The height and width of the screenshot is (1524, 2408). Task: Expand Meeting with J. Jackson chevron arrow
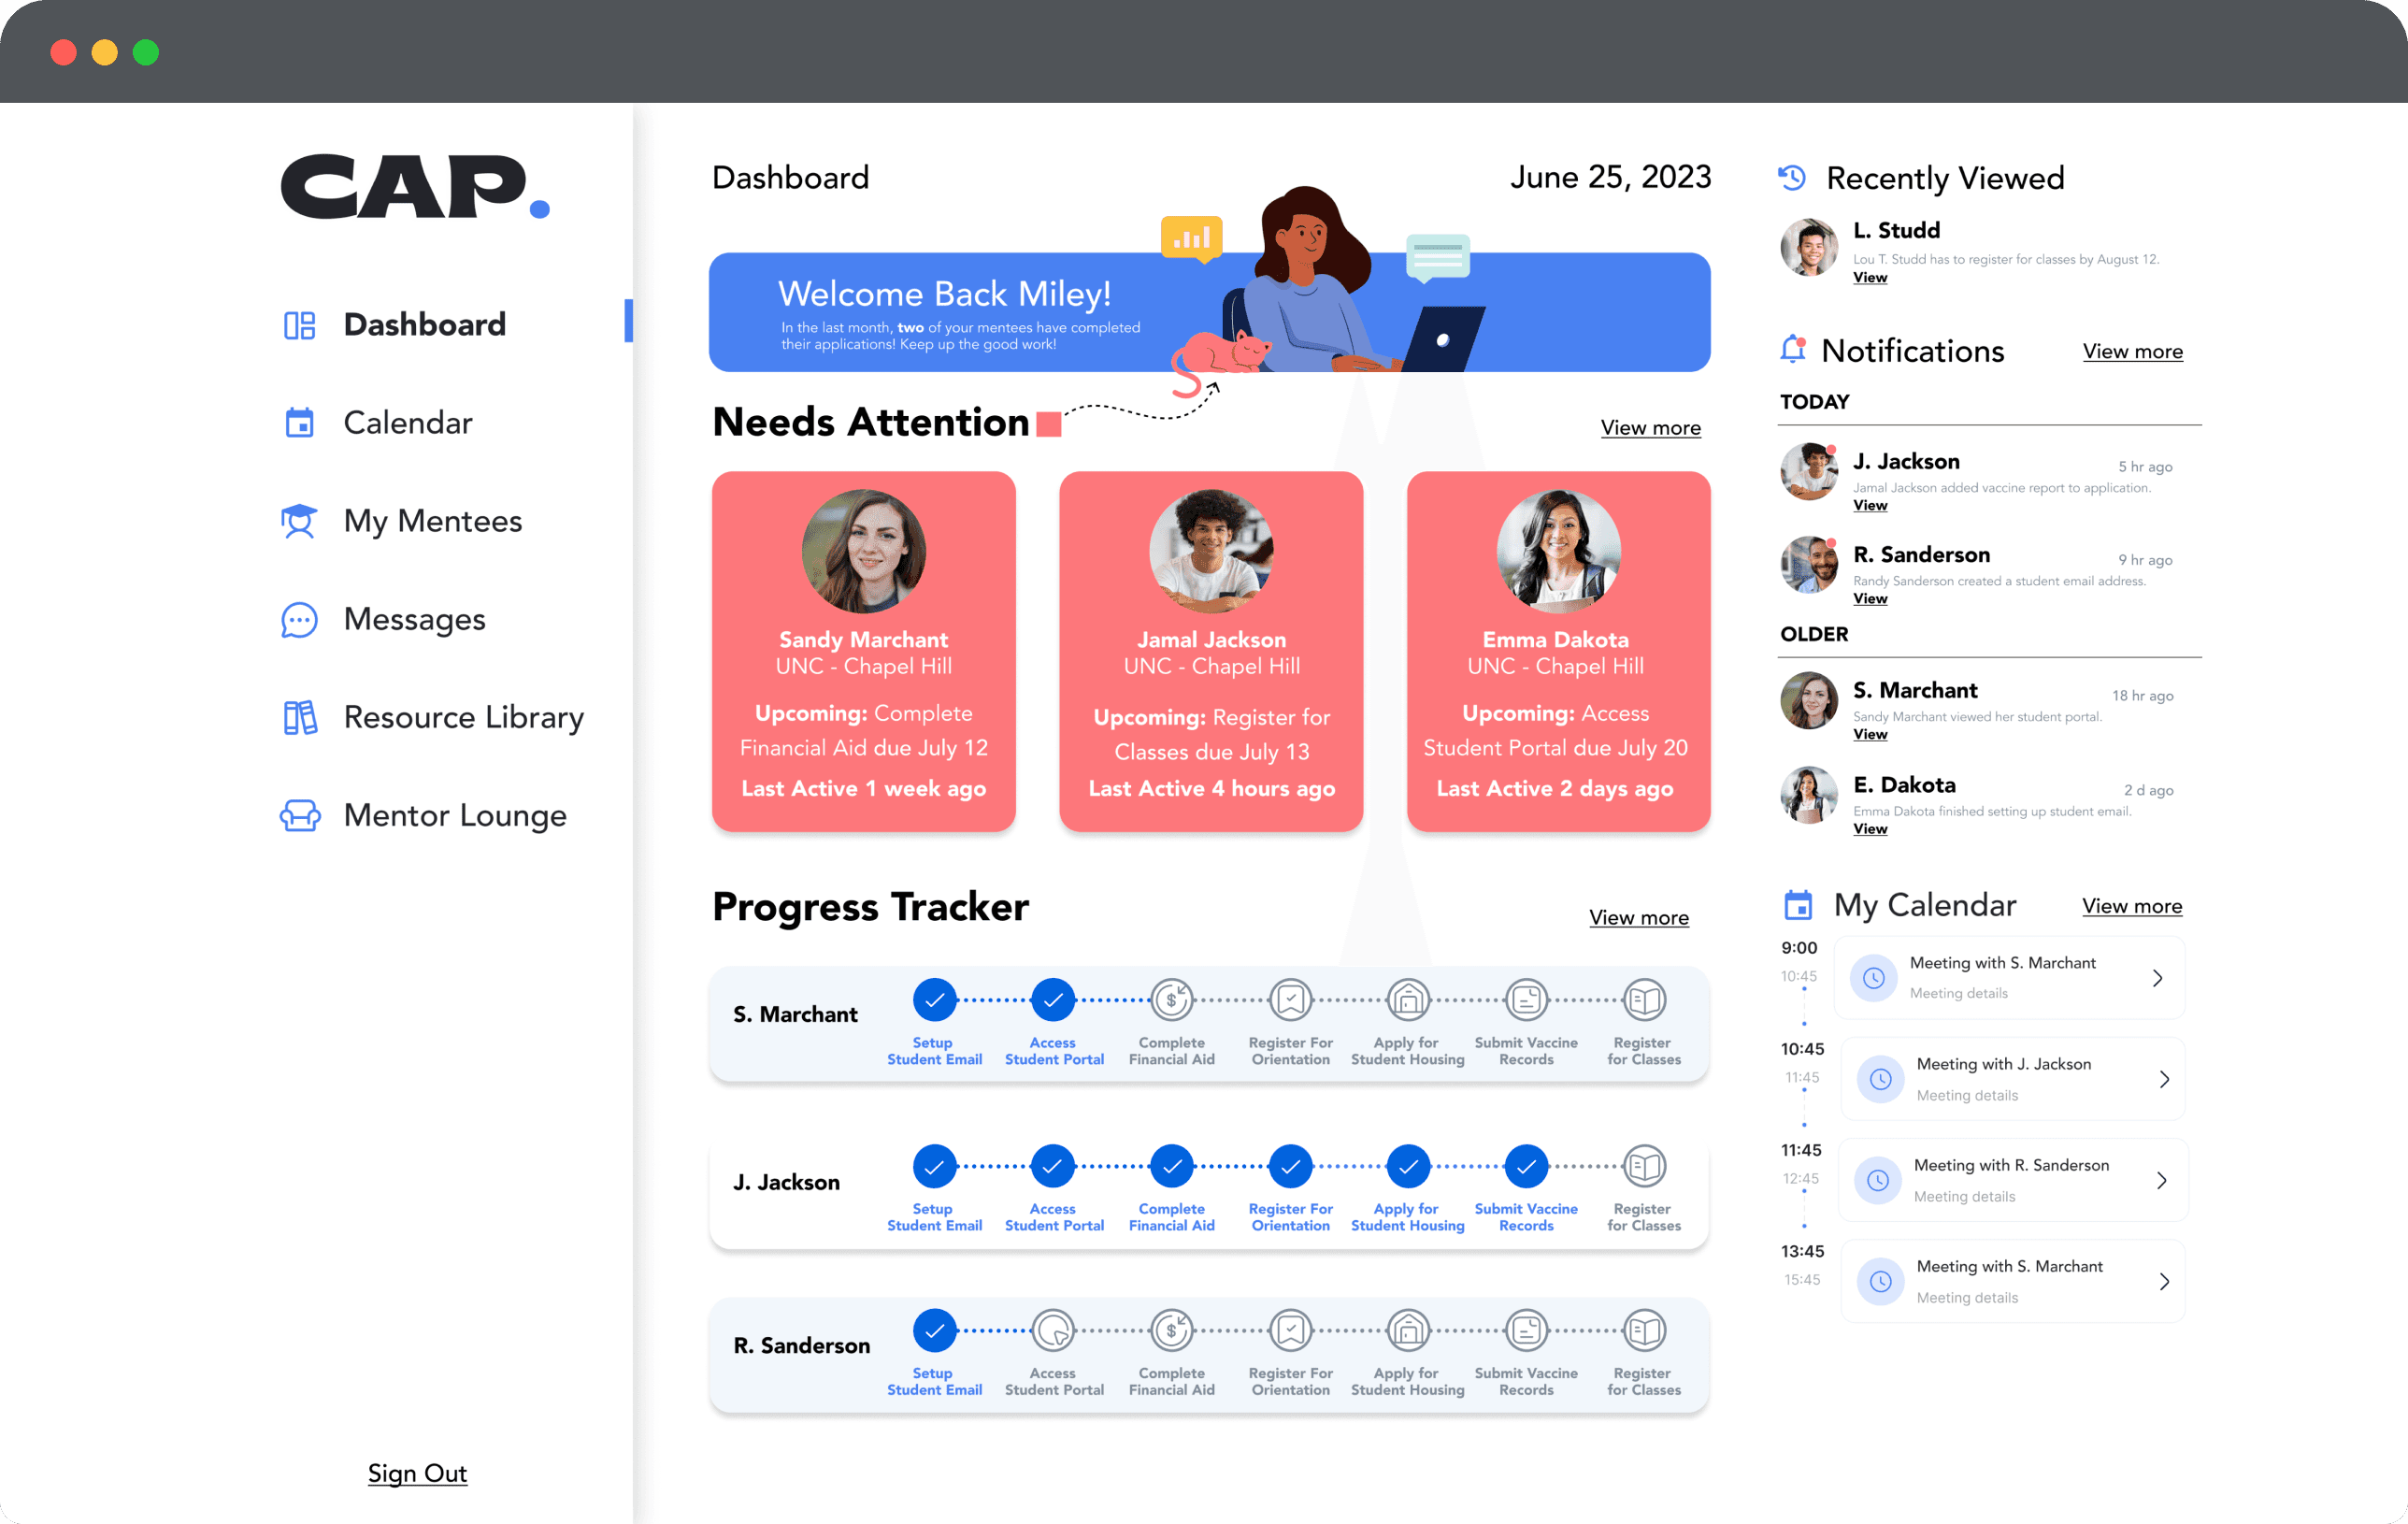click(x=2163, y=1079)
